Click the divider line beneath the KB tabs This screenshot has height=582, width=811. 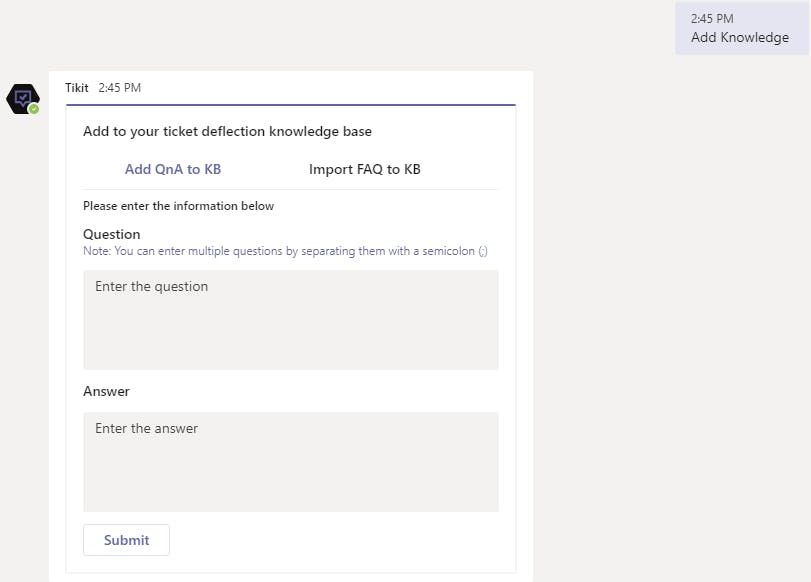point(290,190)
